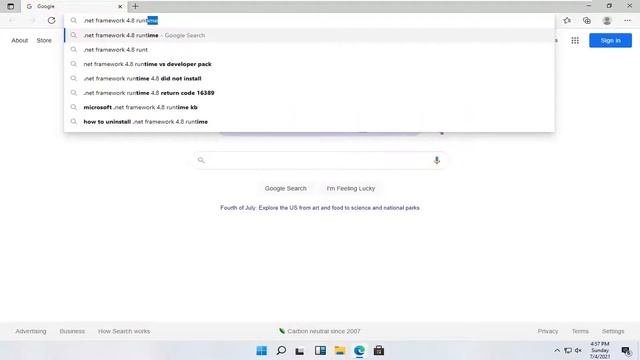Select the Google browser tab

tap(74, 7)
